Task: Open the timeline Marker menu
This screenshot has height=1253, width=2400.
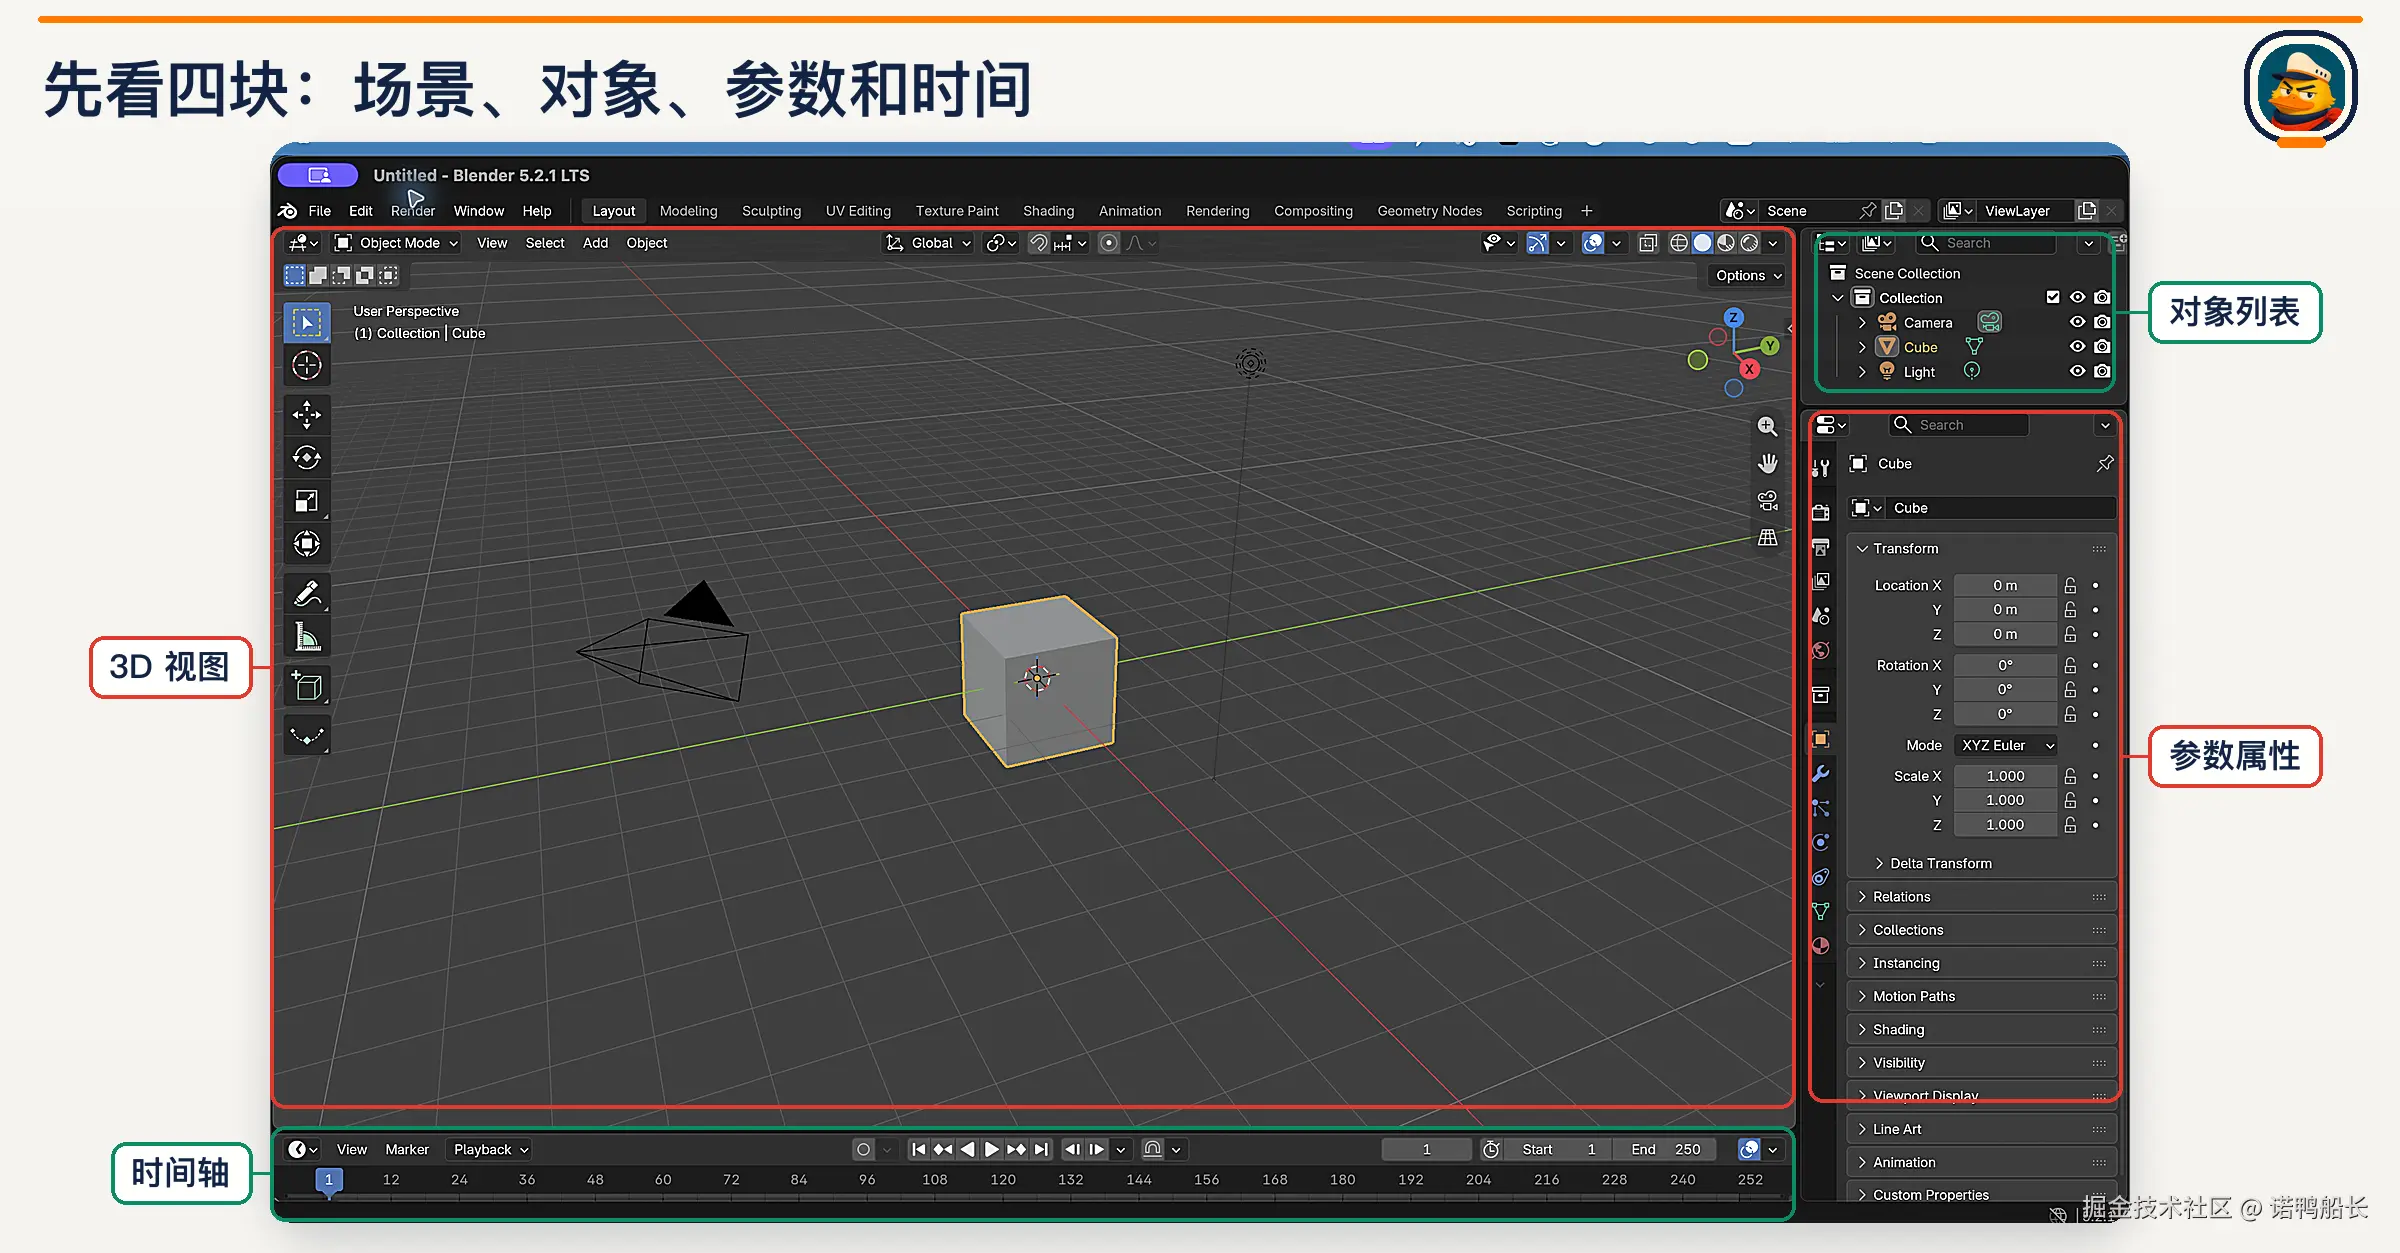Action: pyautogui.click(x=407, y=1150)
